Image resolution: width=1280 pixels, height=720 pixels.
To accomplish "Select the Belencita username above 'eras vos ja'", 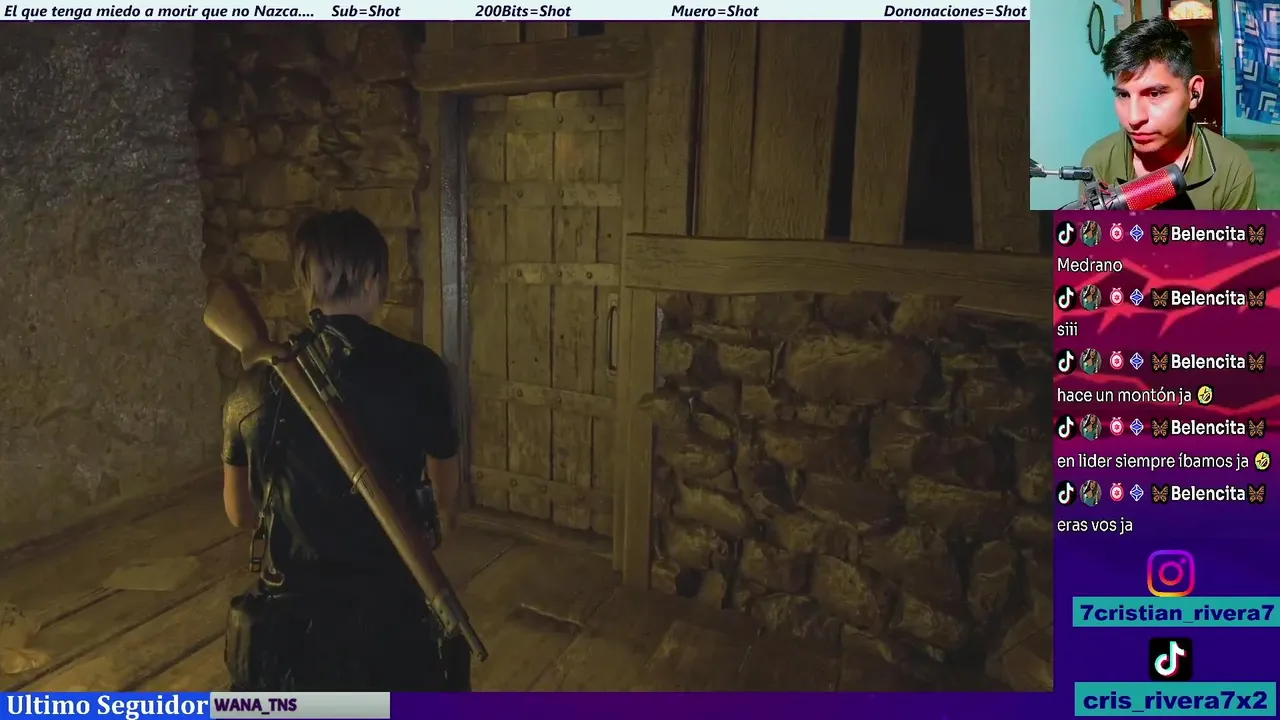I will [1208, 493].
